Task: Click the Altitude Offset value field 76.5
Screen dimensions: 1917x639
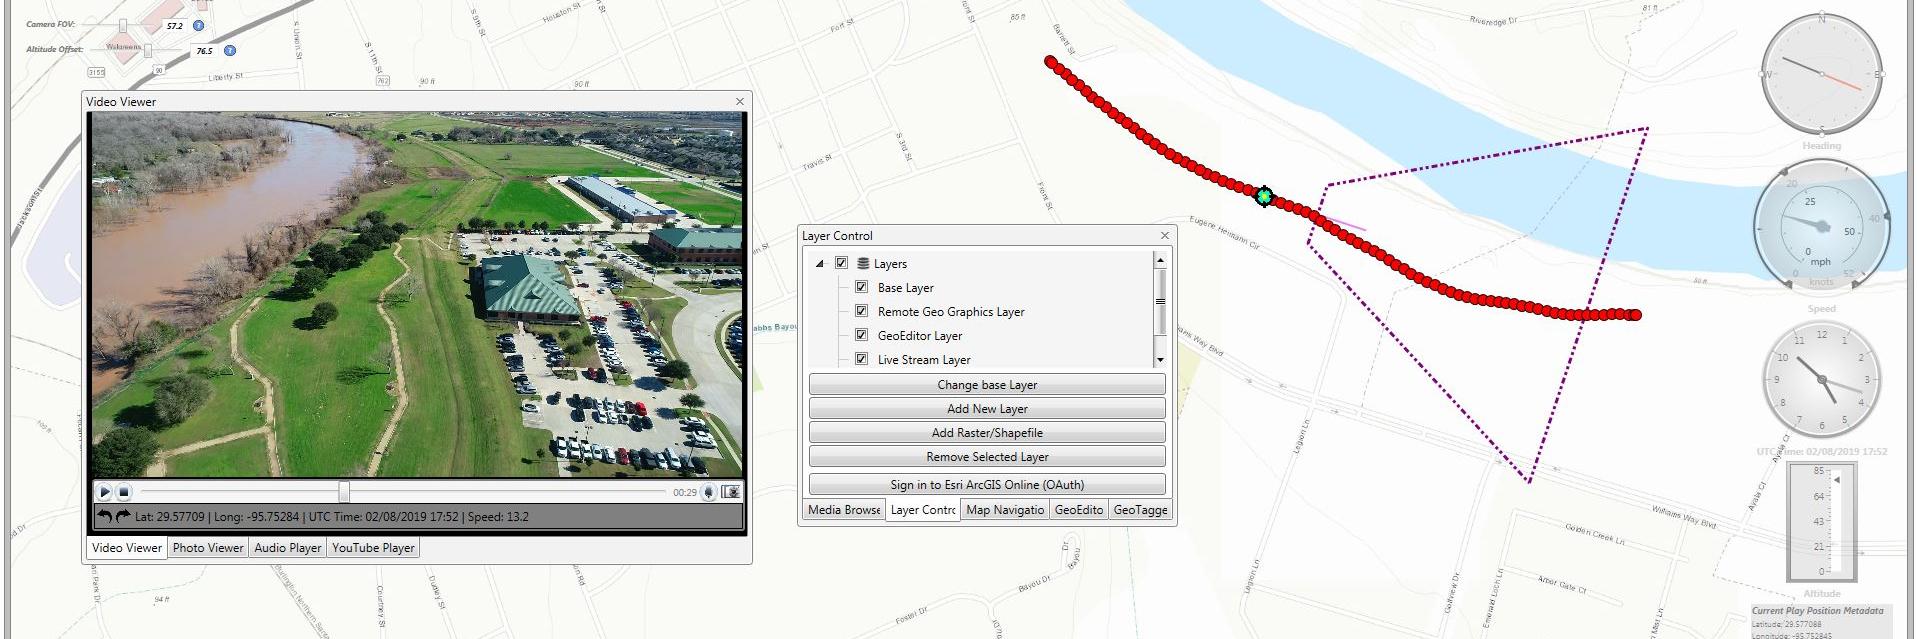Action: (x=204, y=51)
